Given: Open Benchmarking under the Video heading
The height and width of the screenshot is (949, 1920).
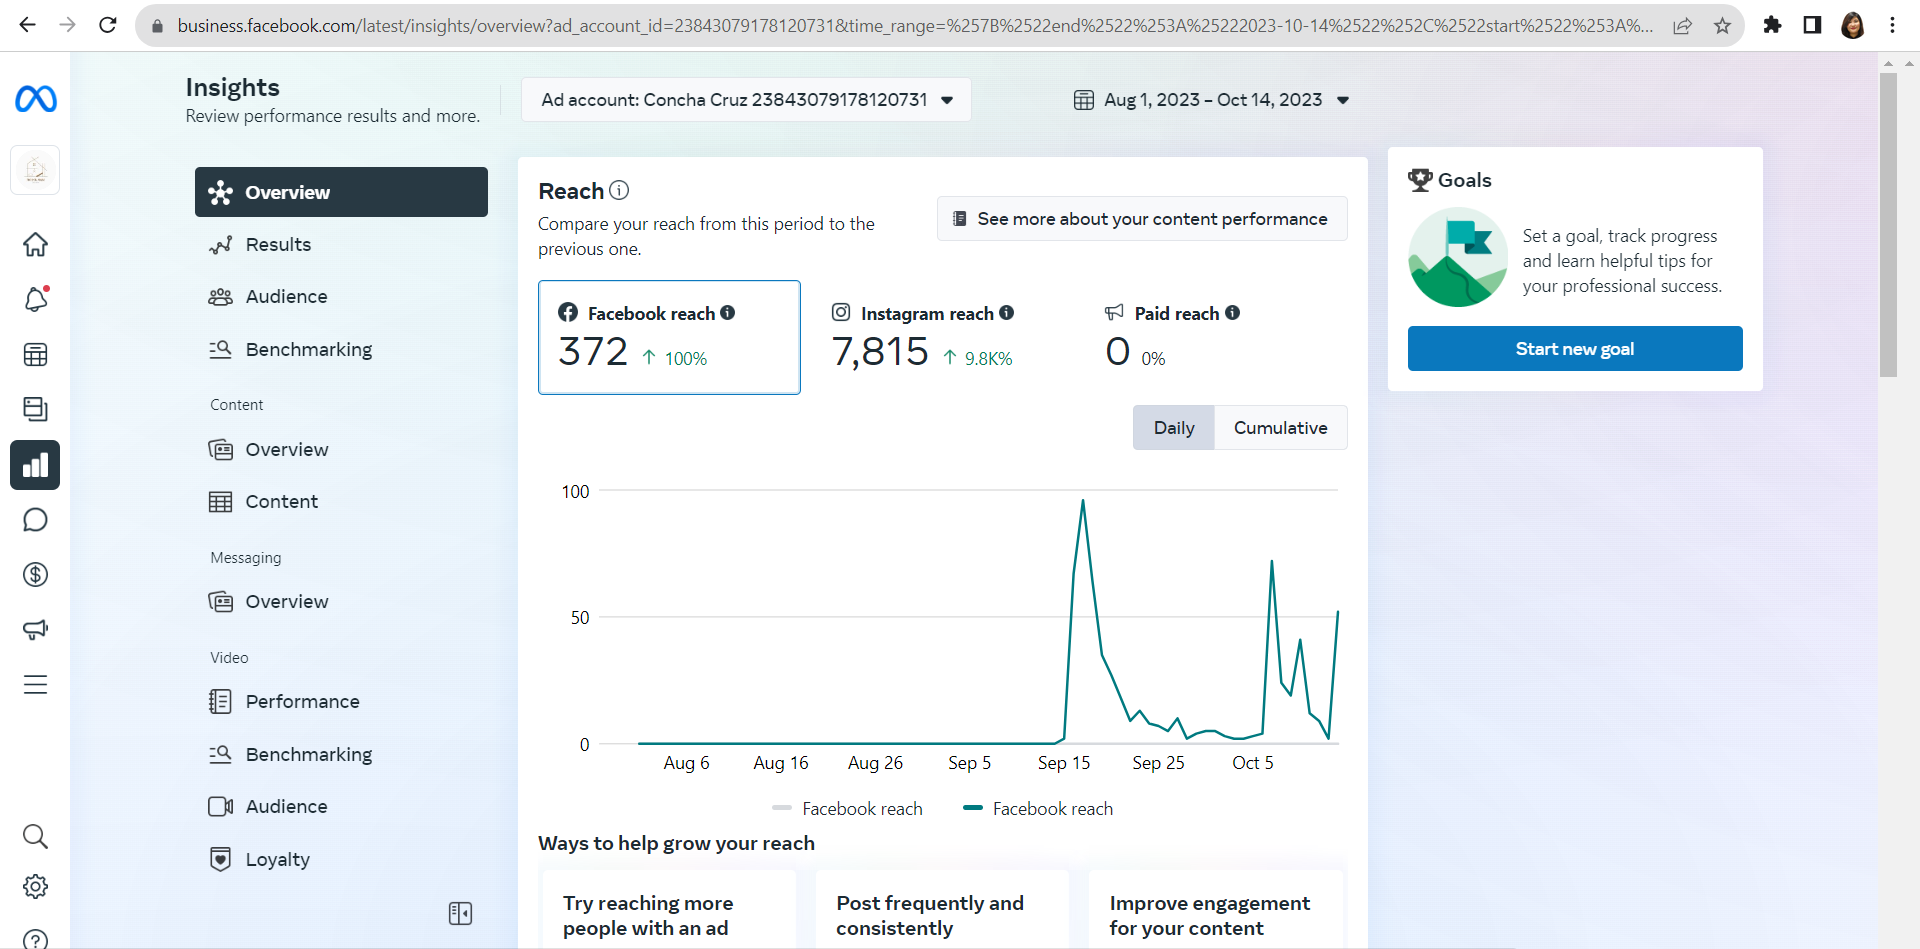Looking at the screenshot, I should click(x=341, y=755).
